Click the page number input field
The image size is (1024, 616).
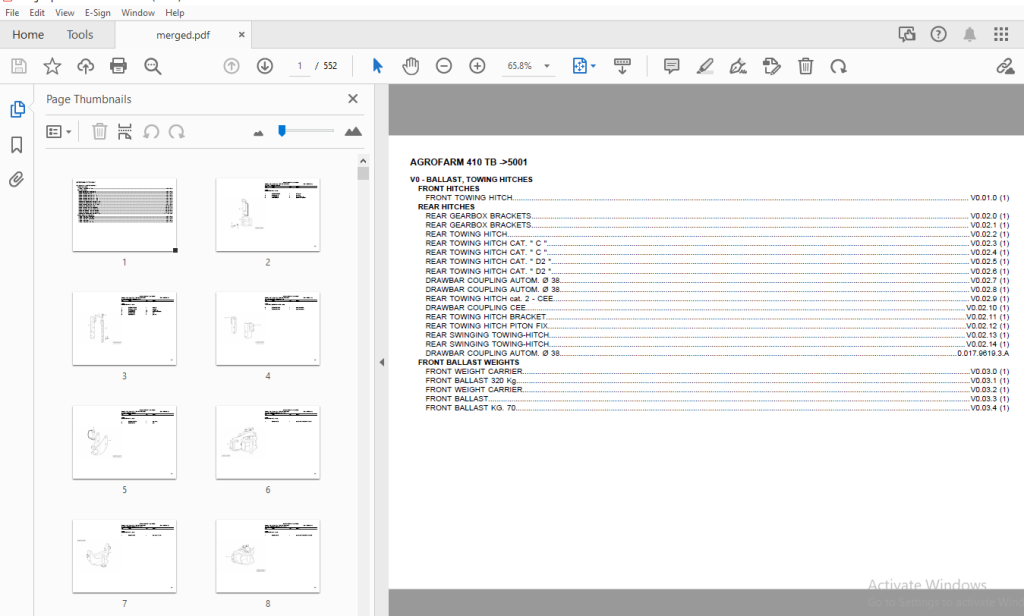(x=300, y=66)
